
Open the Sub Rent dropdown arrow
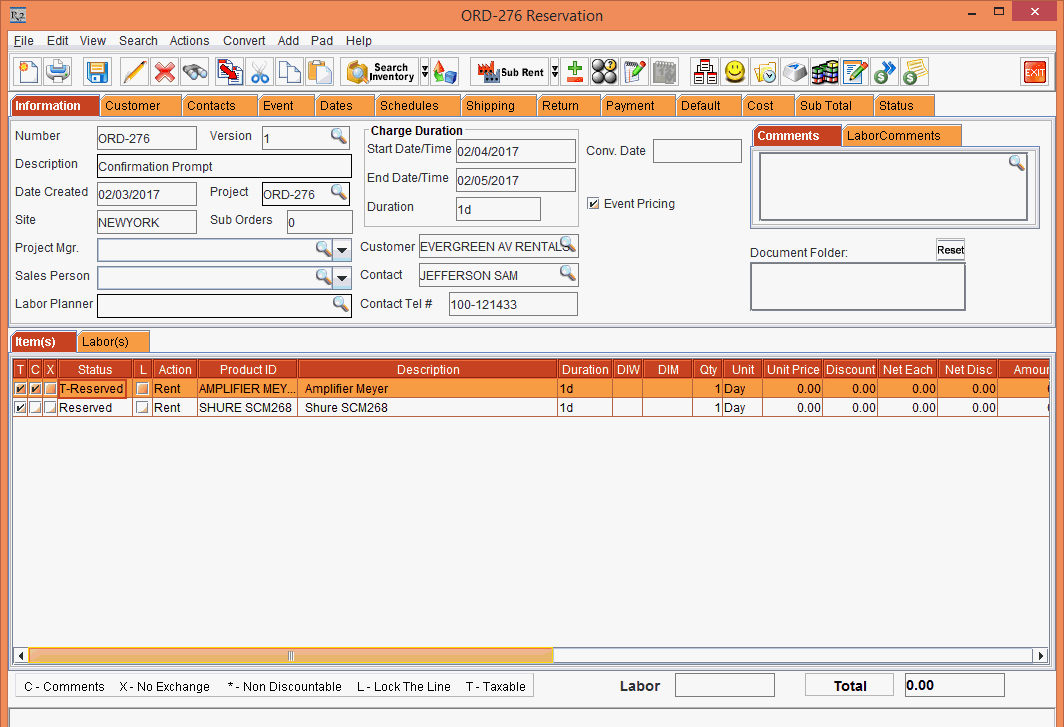click(554, 72)
